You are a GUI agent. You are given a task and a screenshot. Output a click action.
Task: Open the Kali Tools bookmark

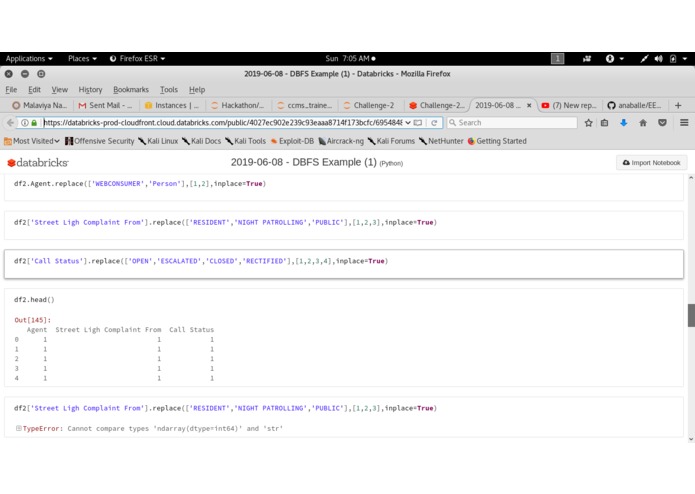246,141
